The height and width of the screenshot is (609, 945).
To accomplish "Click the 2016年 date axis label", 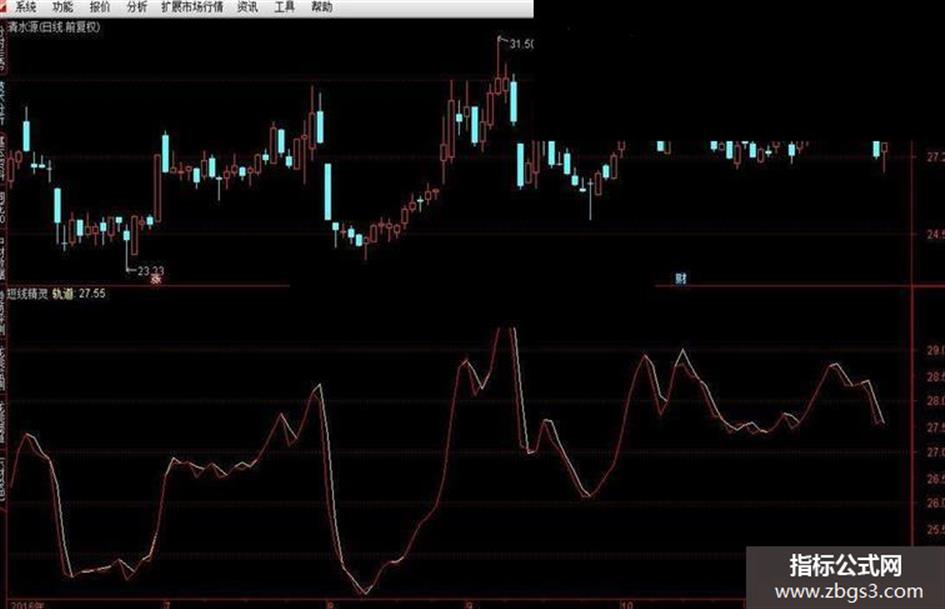I will coord(27,604).
